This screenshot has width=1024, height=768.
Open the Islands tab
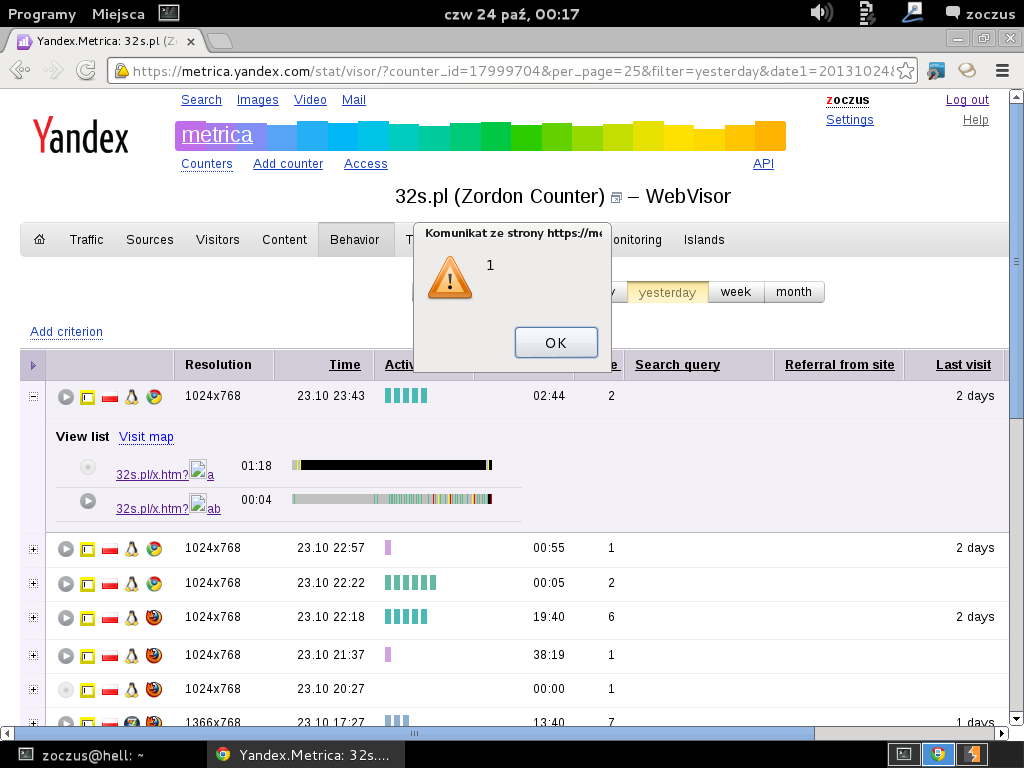pos(704,240)
